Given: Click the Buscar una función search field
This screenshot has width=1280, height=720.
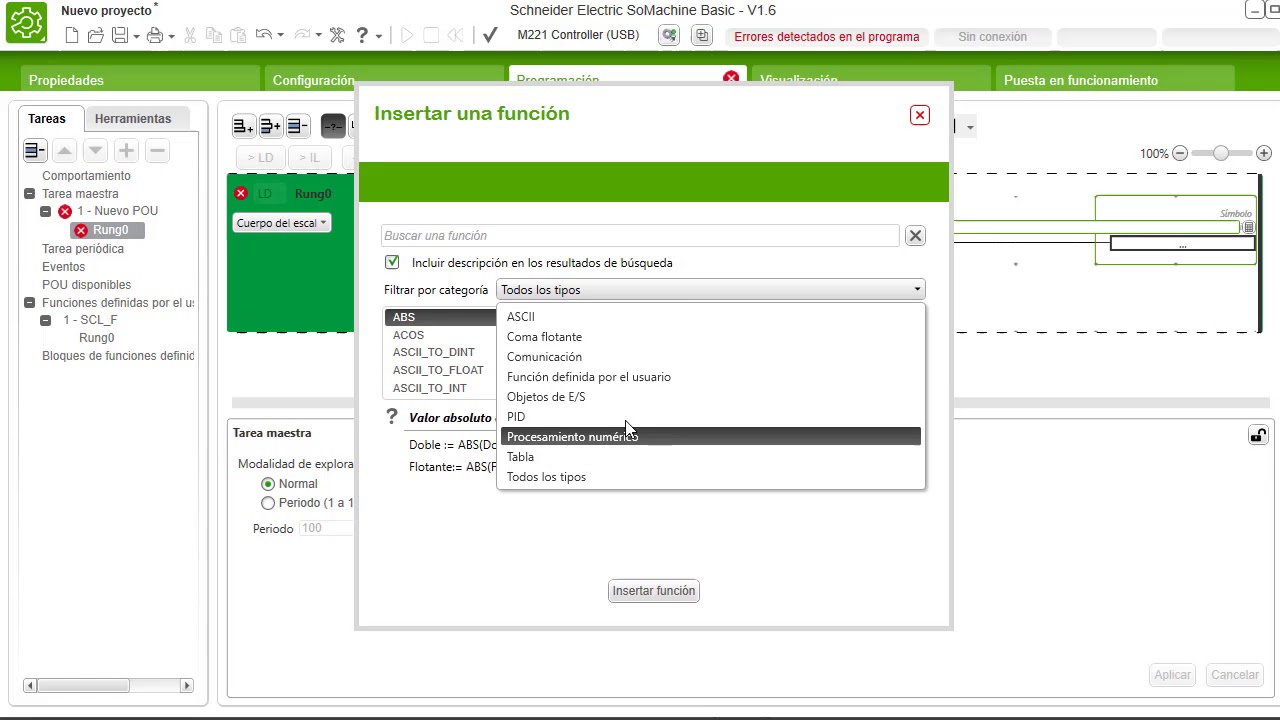Looking at the screenshot, I should (640, 236).
